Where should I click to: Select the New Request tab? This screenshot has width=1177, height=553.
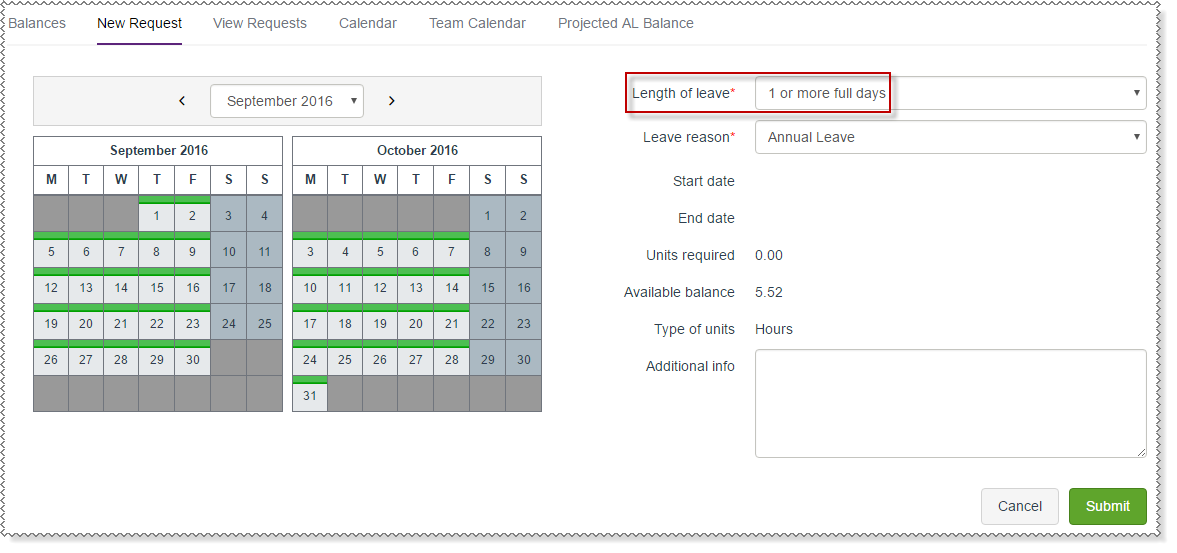(x=139, y=23)
